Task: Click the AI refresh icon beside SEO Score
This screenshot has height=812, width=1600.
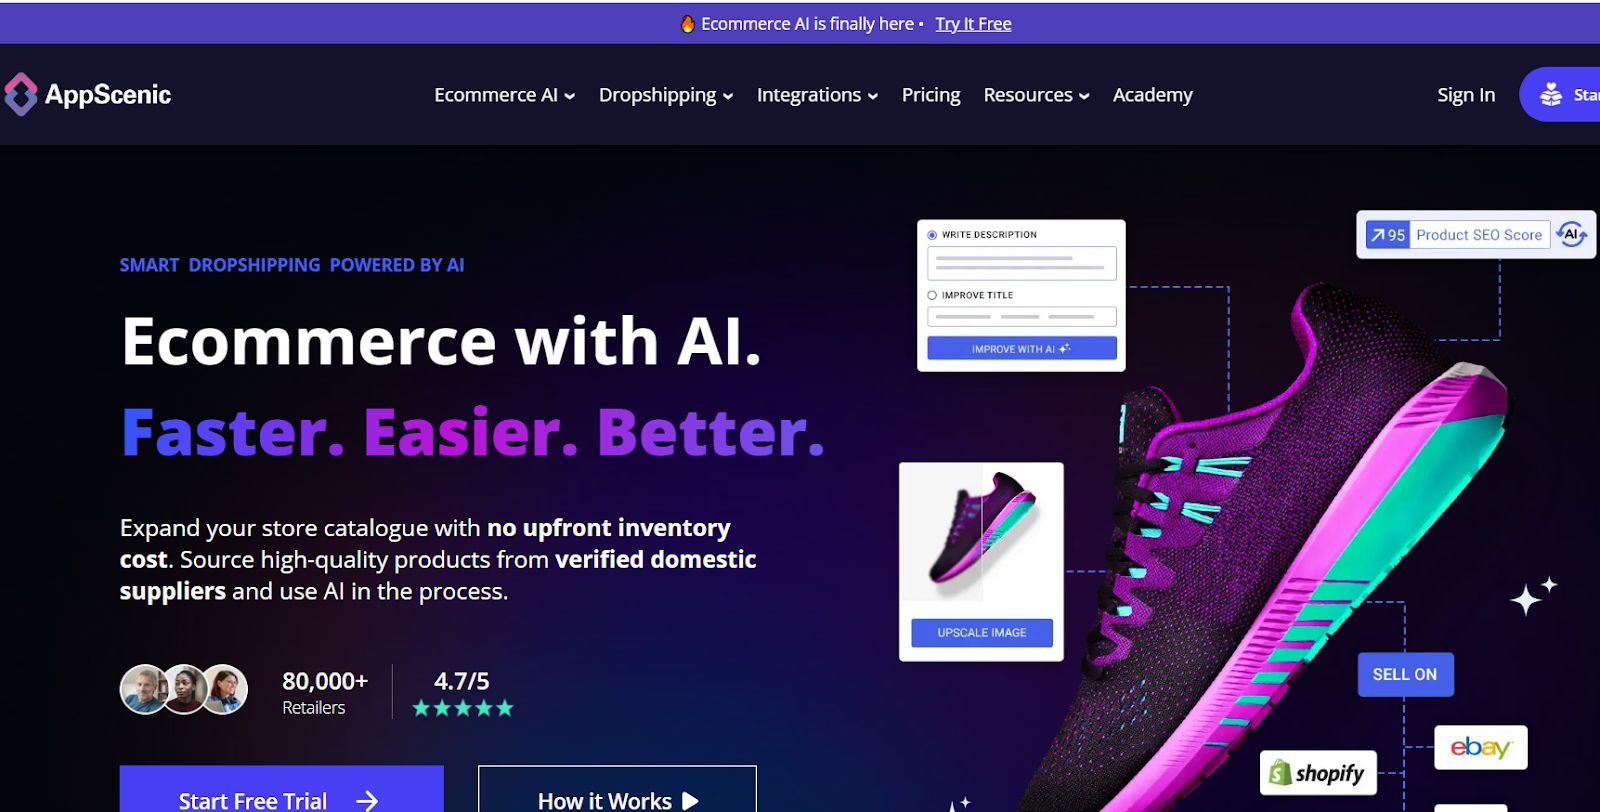Action: 1572,235
